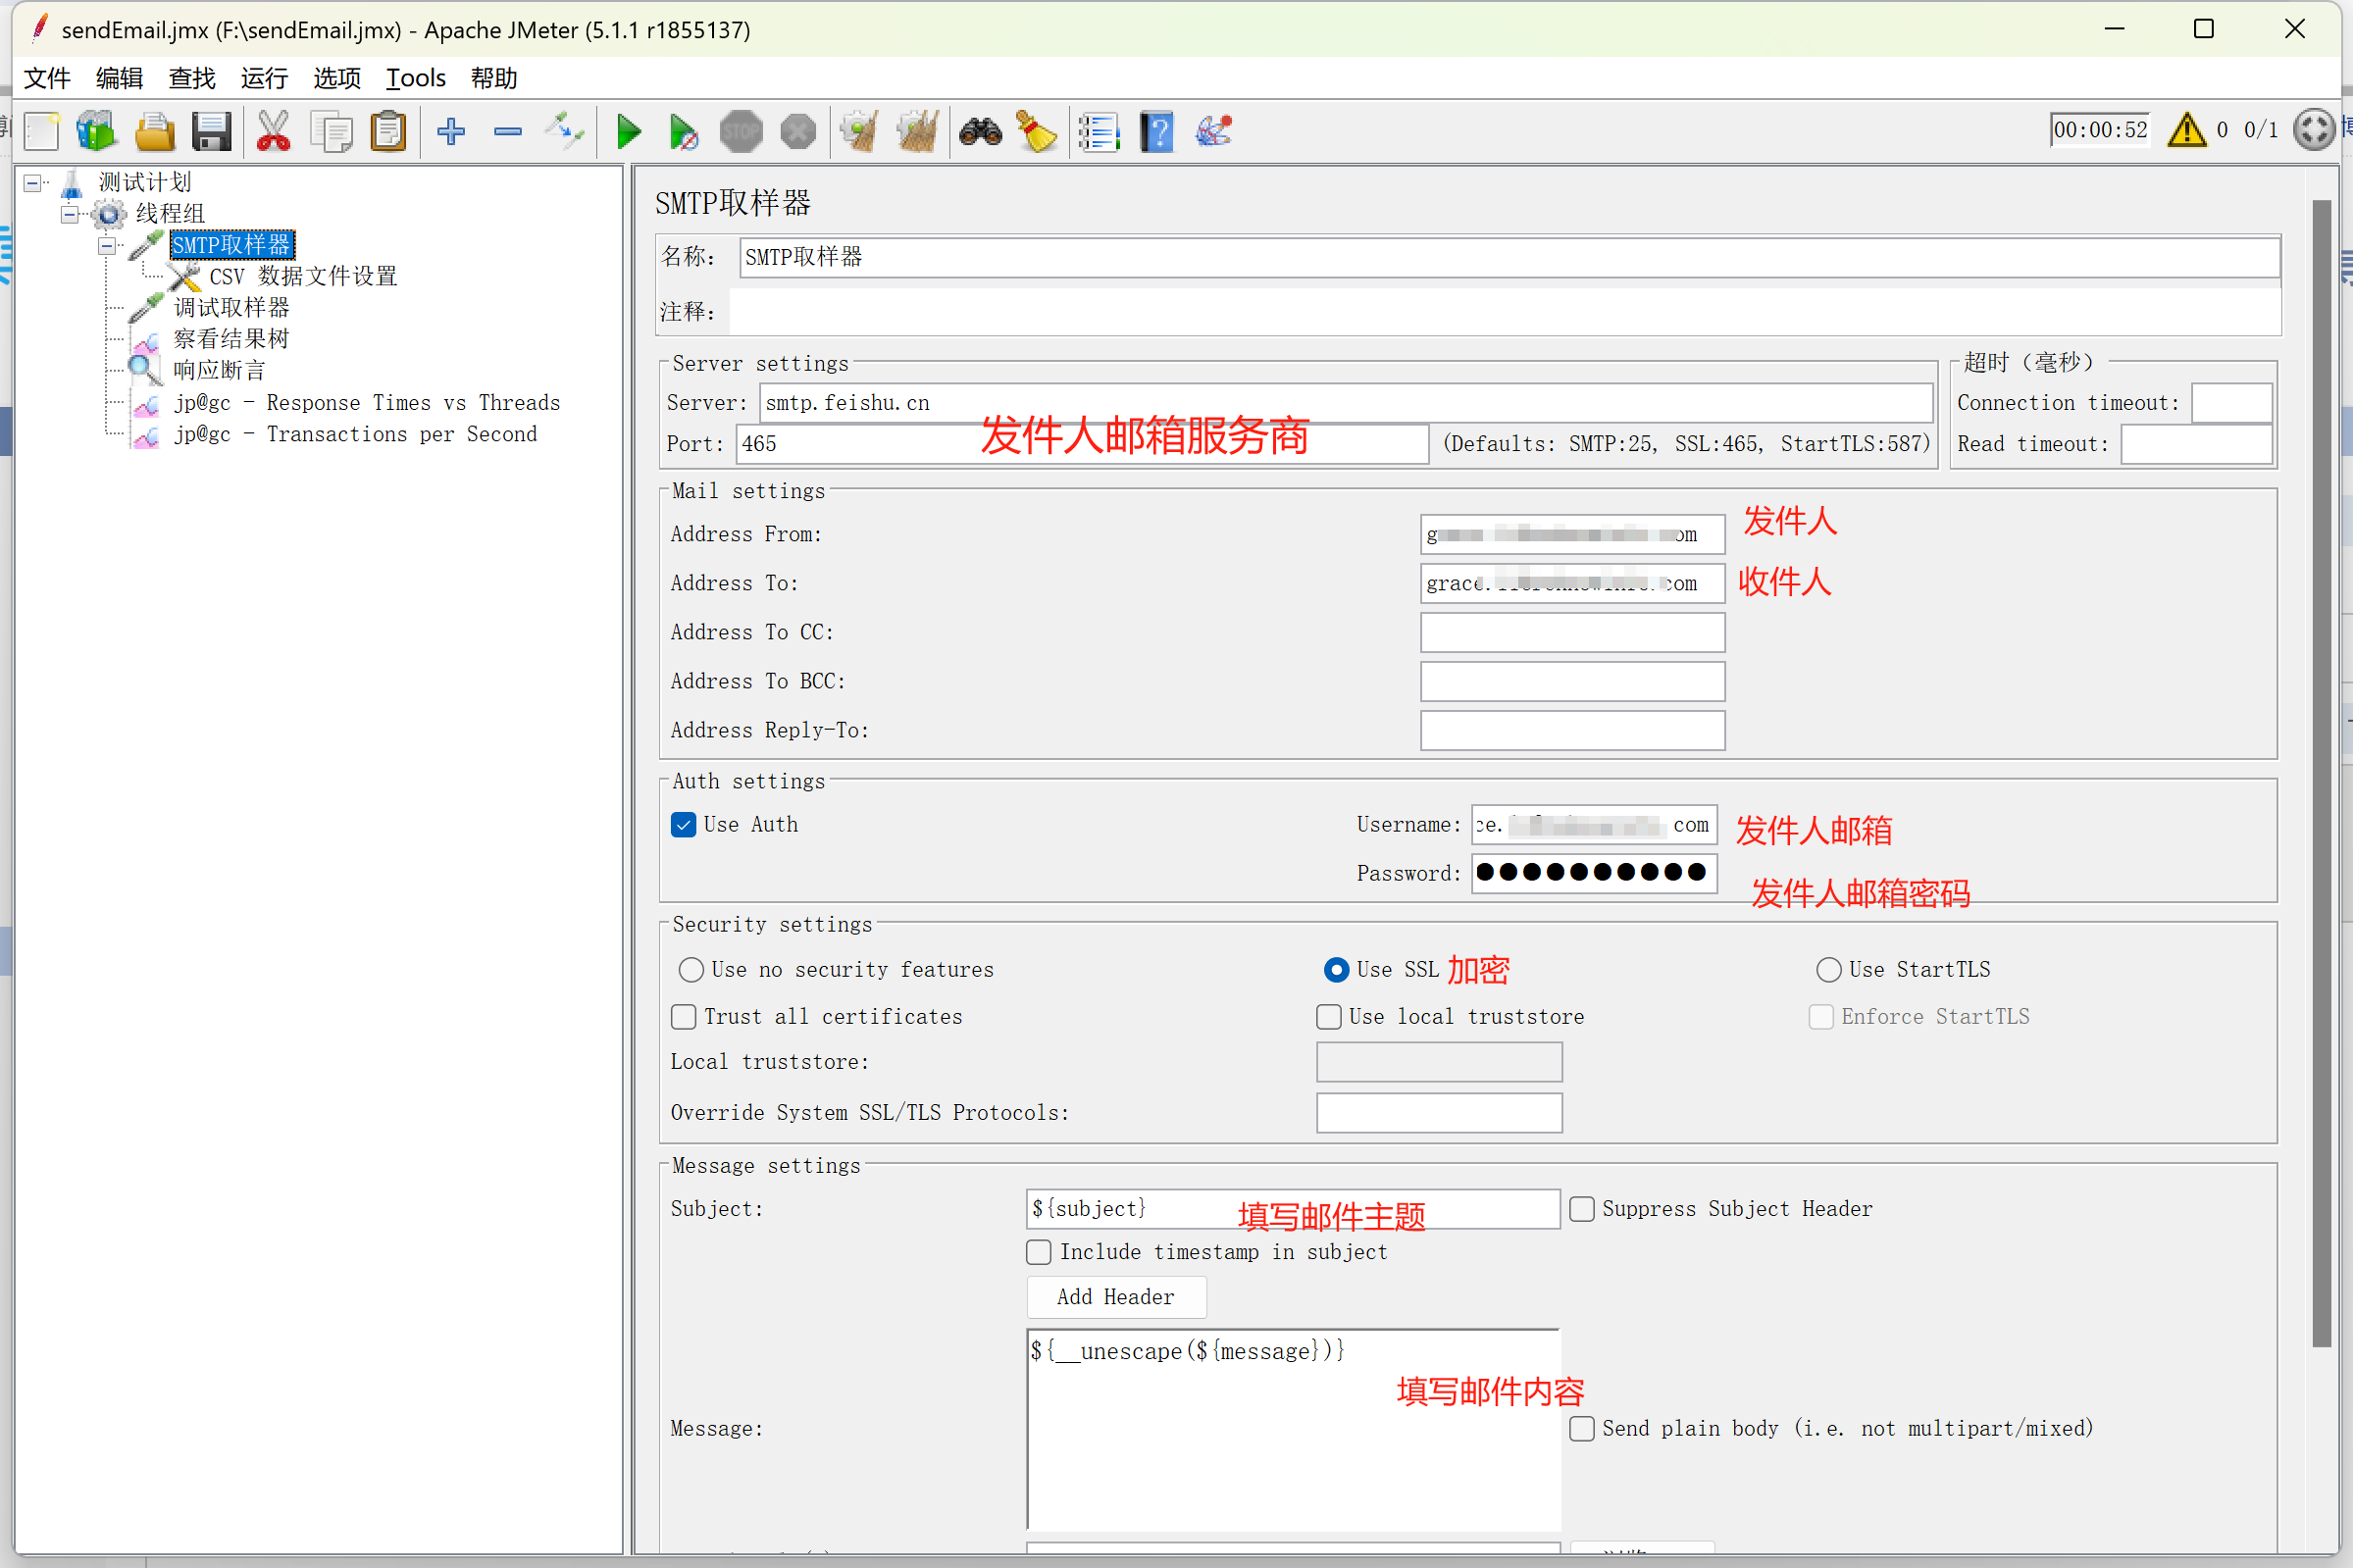Click the Cut scissors toolbar icon
The height and width of the screenshot is (1568, 2353).
coord(273,131)
